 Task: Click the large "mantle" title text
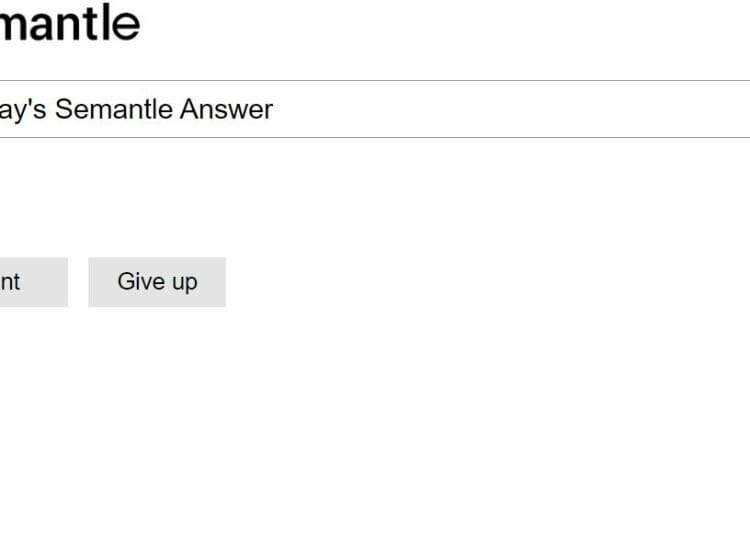click(70, 22)
